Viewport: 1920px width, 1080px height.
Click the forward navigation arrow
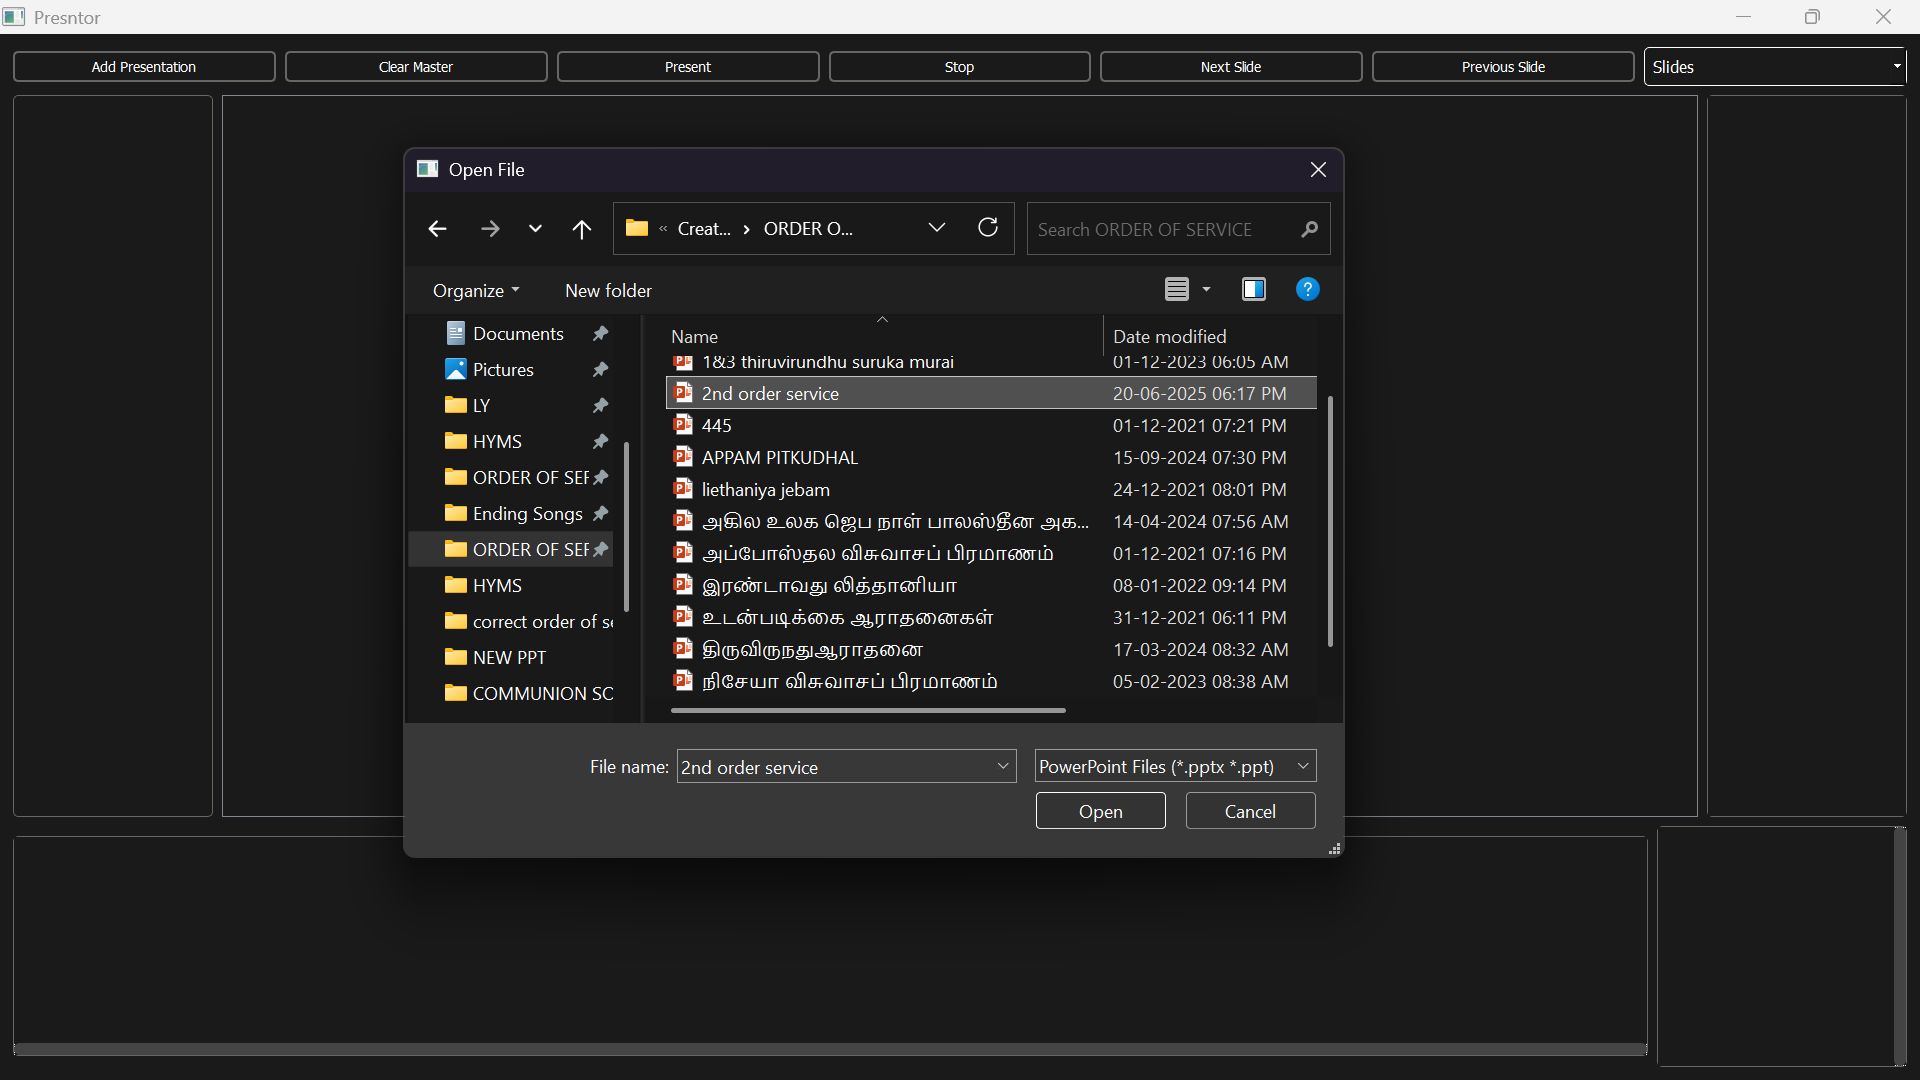coord(491,228)
